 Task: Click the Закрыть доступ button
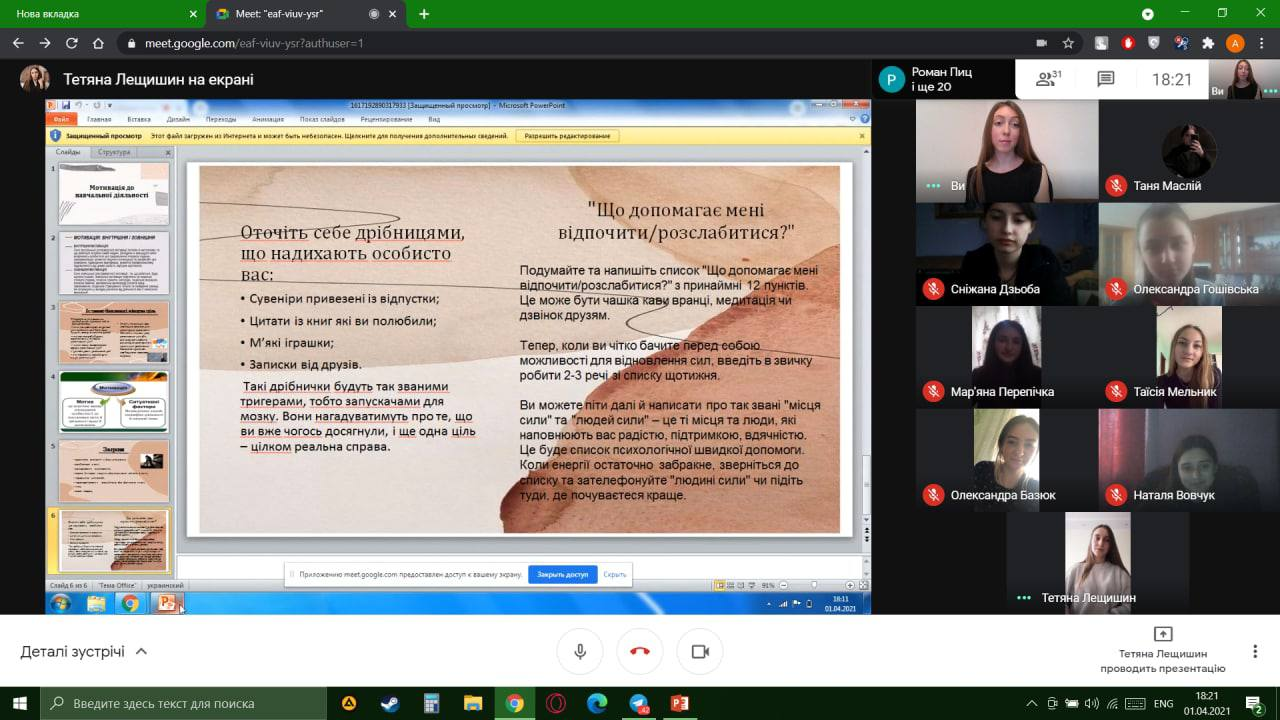pyautogui.click(x=563, y=575)
